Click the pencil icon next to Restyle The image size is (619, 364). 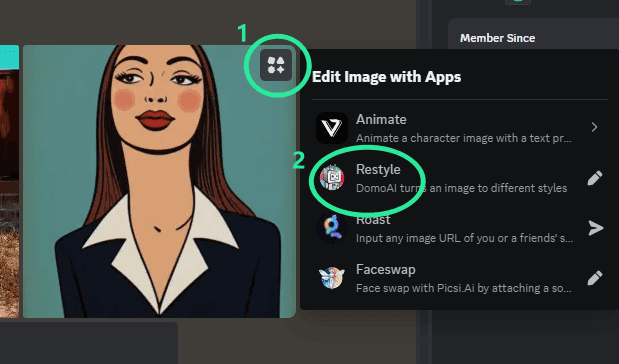[x=595, y=178]
